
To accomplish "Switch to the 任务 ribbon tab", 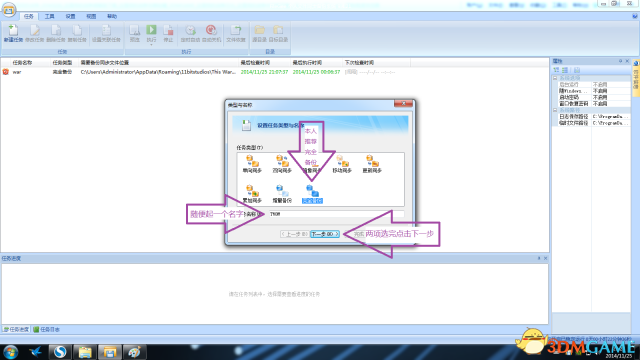I will click(x=29, y=16).
